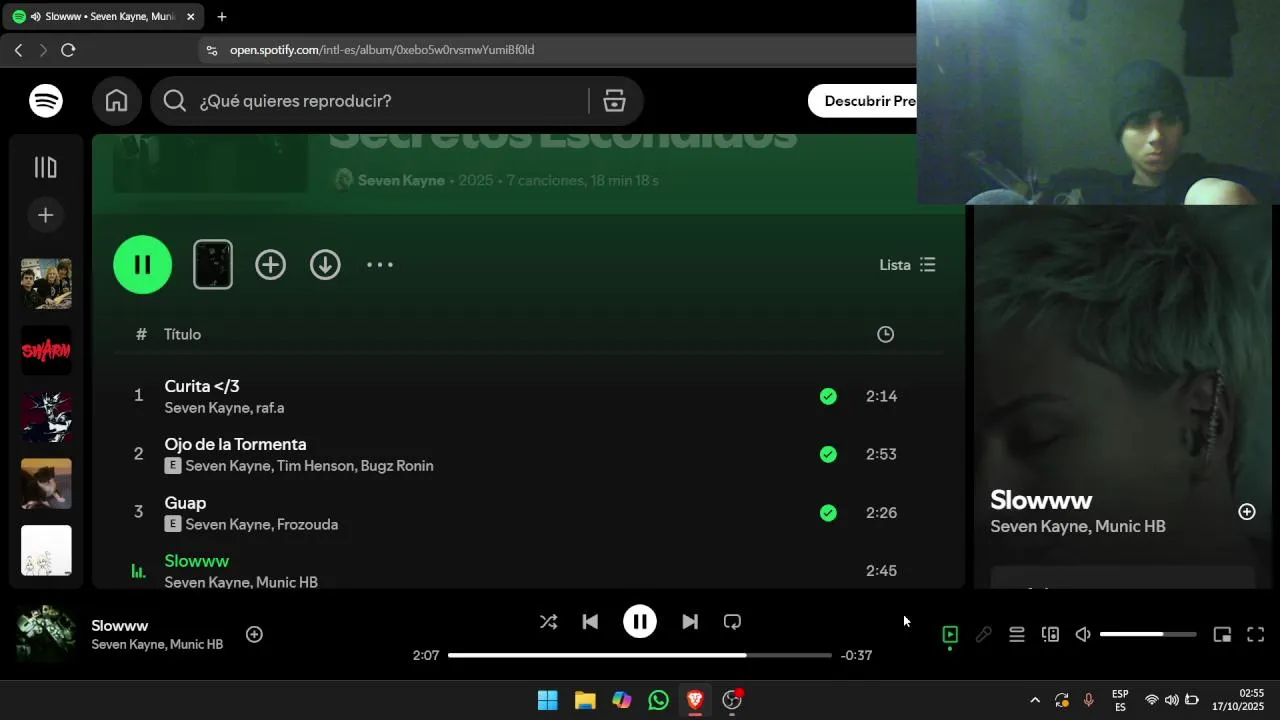1280x720 pixels.
Task: Focus the ¿Qué quieres reproducir? search box
Action: [390, 101]
